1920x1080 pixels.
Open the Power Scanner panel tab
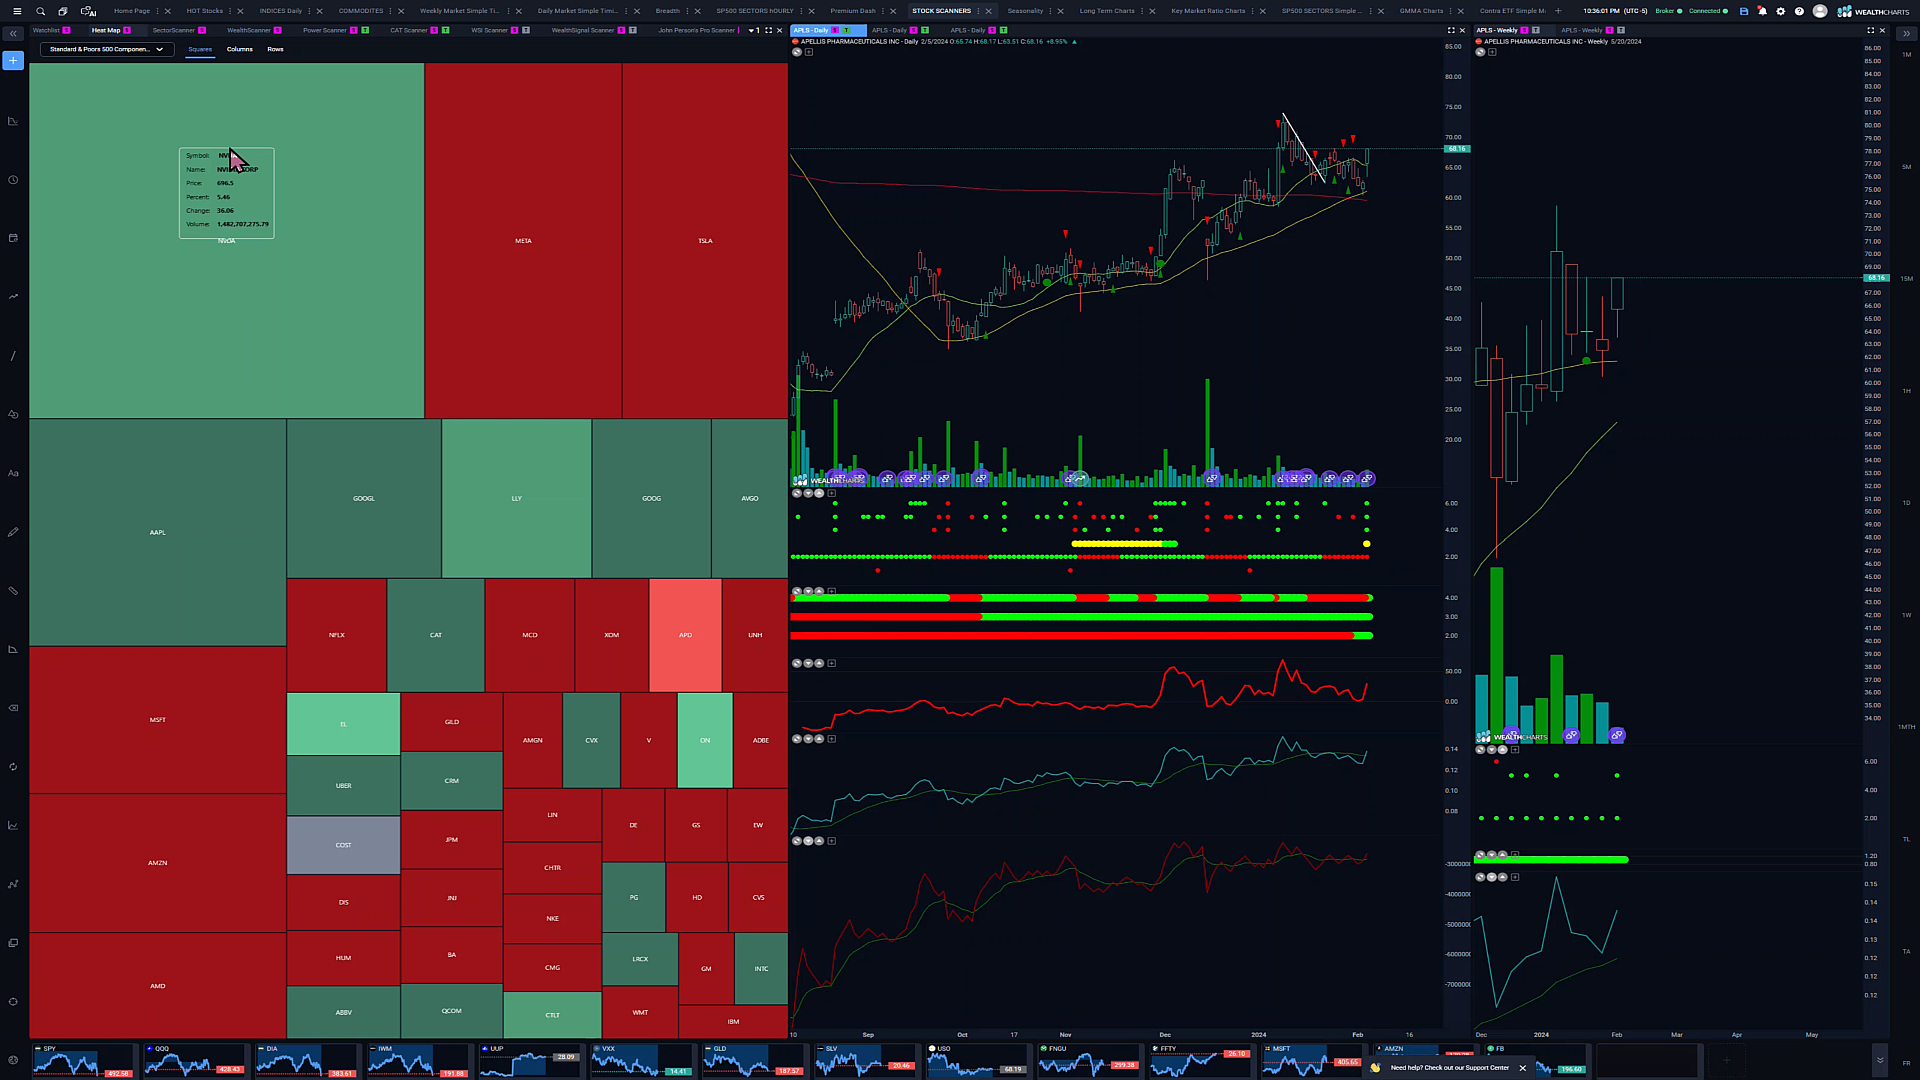(325, 30)
